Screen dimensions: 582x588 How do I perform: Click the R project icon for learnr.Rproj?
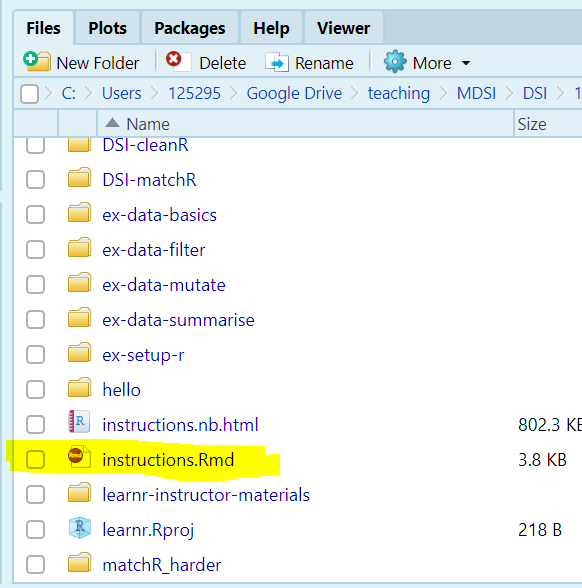click(80, 527)
